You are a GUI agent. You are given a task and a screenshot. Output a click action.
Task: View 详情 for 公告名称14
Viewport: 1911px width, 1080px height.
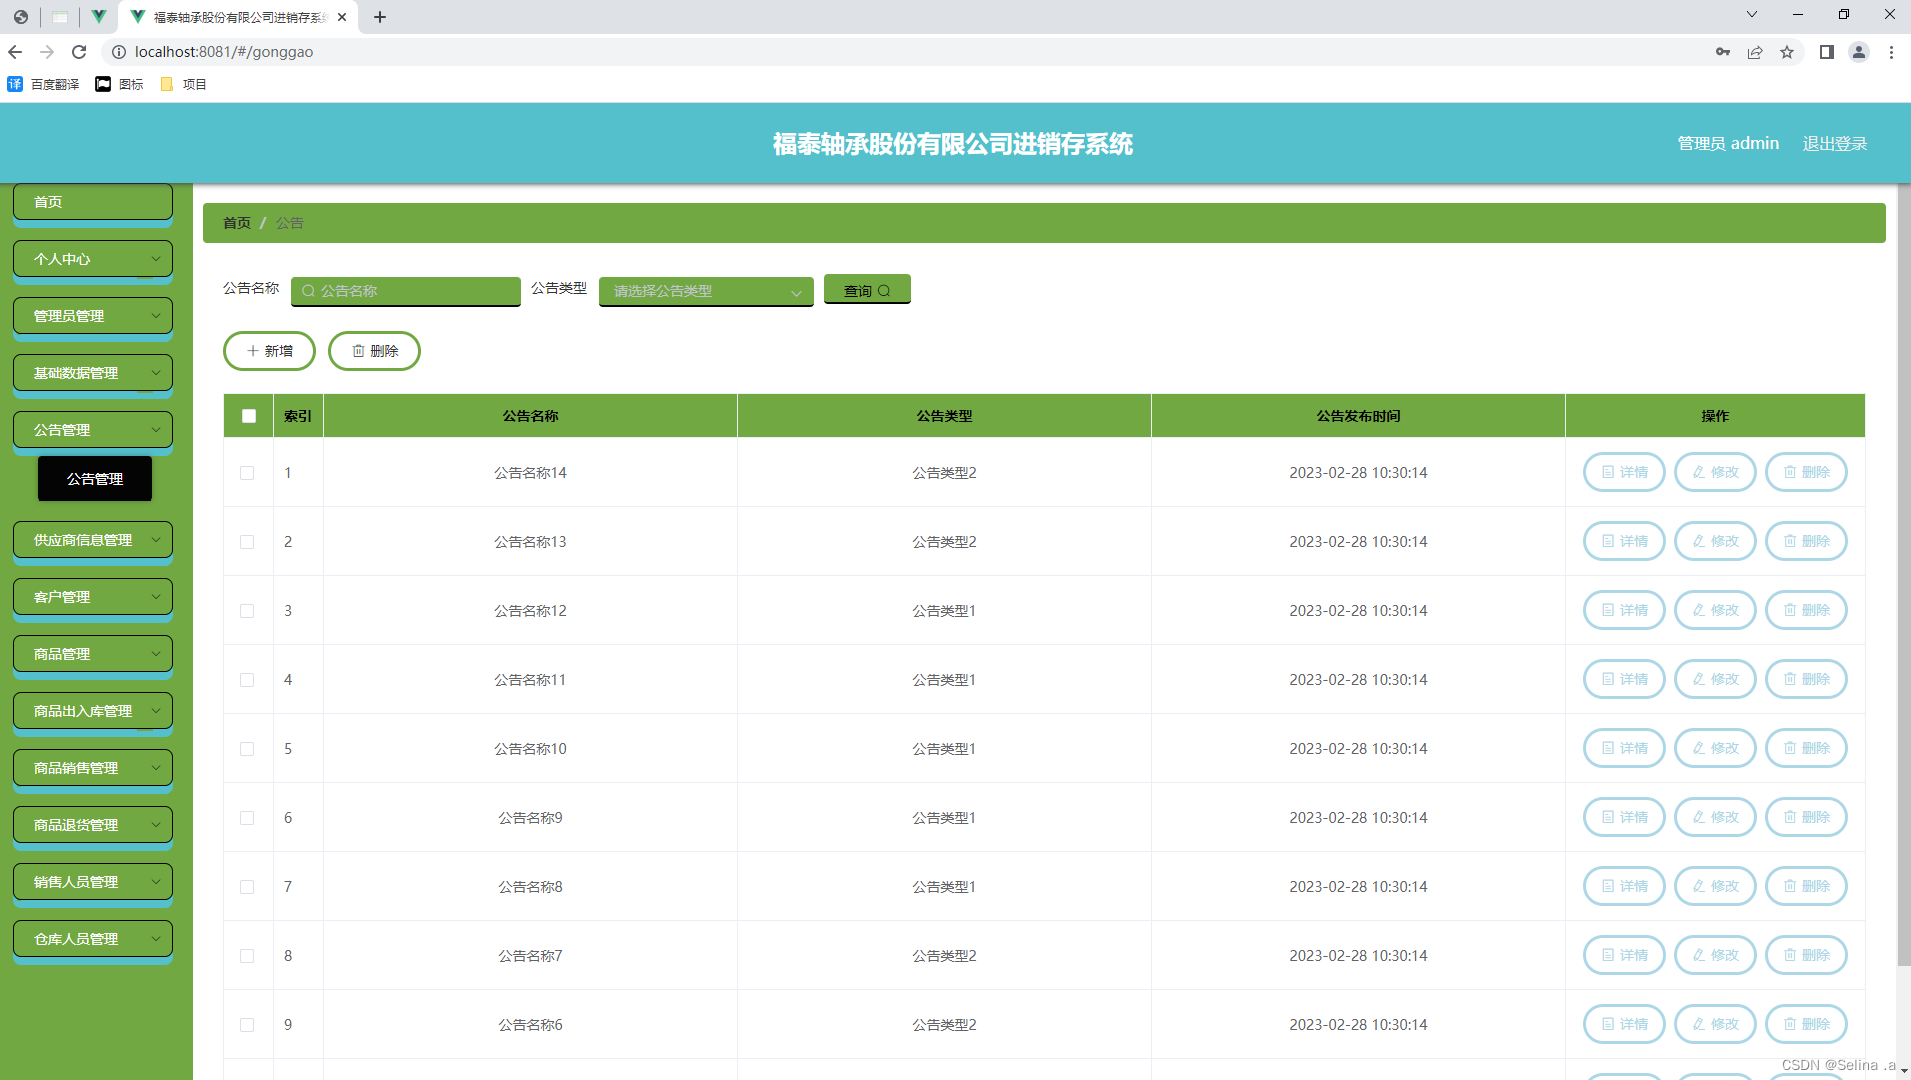(x=1624, y=472)
